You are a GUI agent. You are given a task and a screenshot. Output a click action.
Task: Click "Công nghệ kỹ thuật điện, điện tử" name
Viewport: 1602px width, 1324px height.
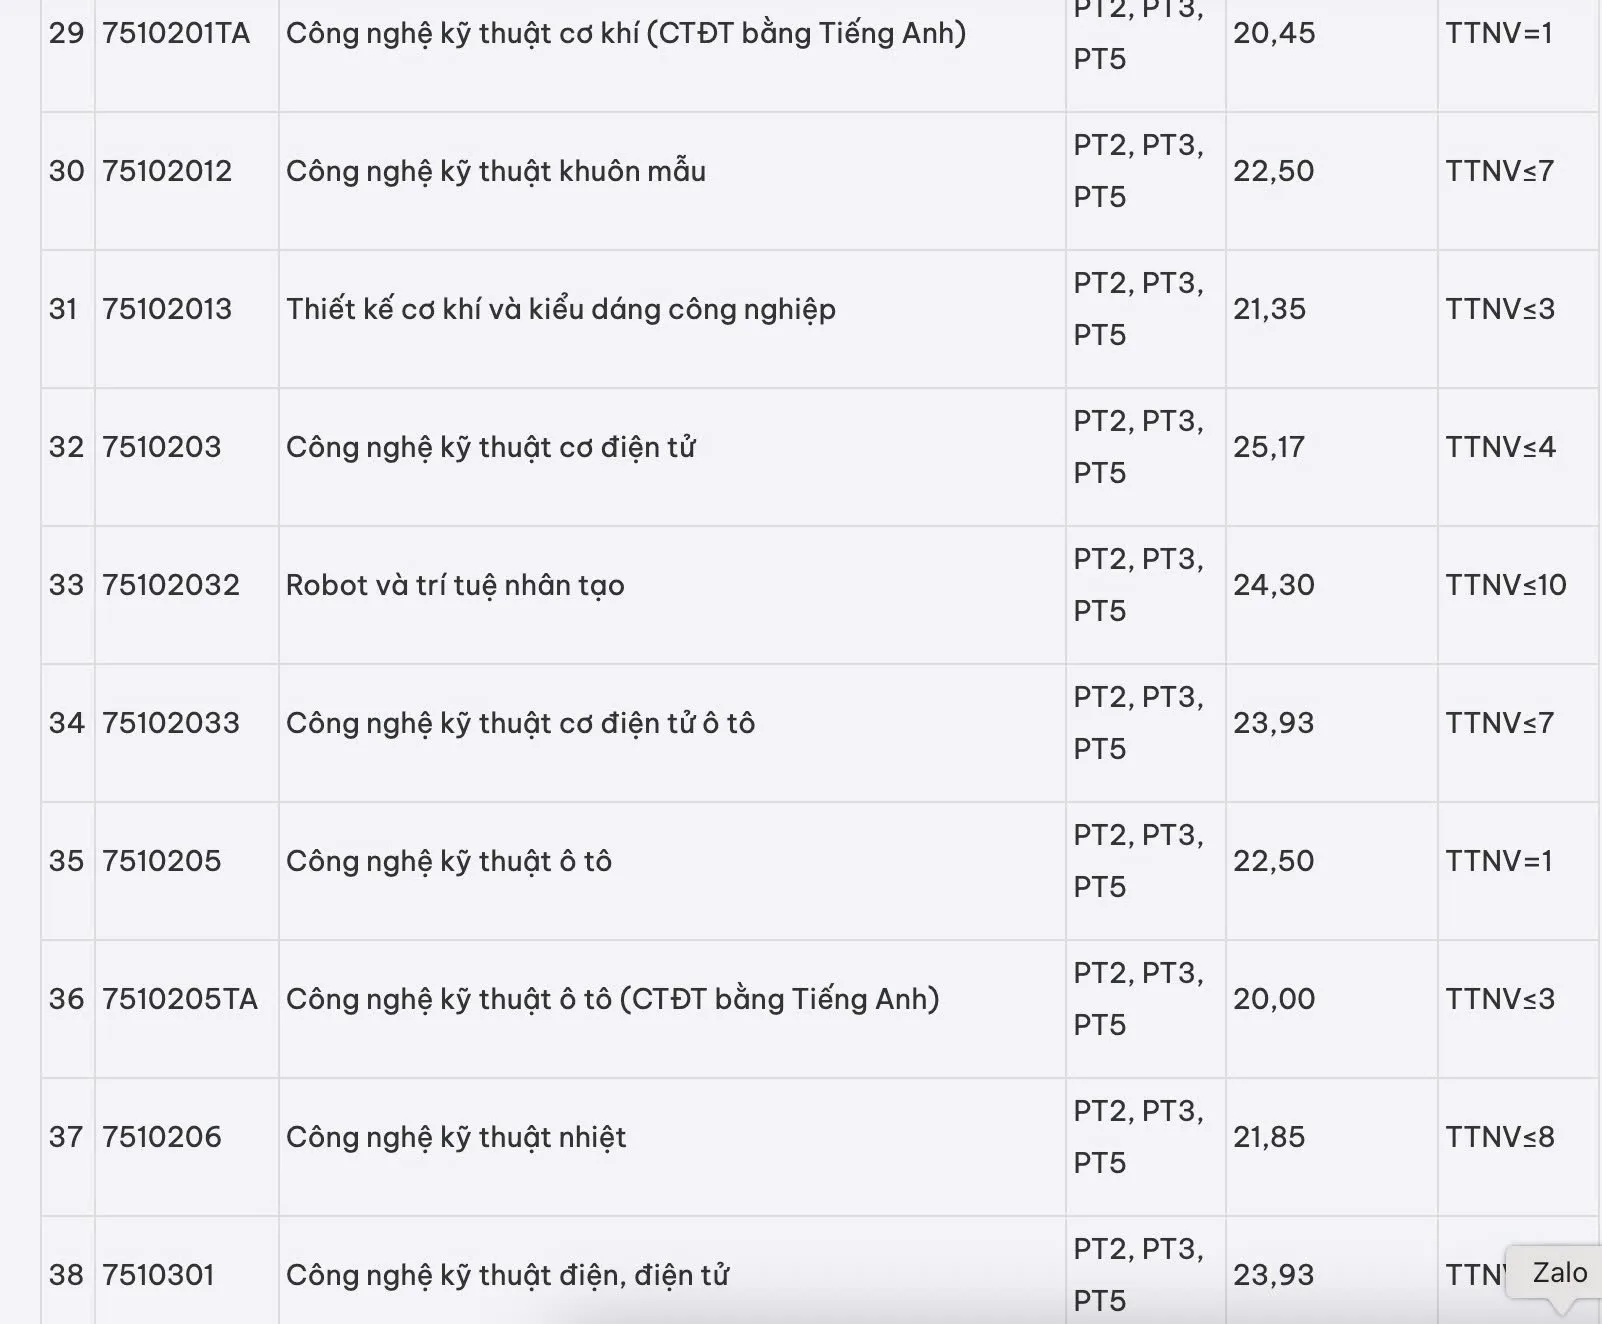(507, 1276)
